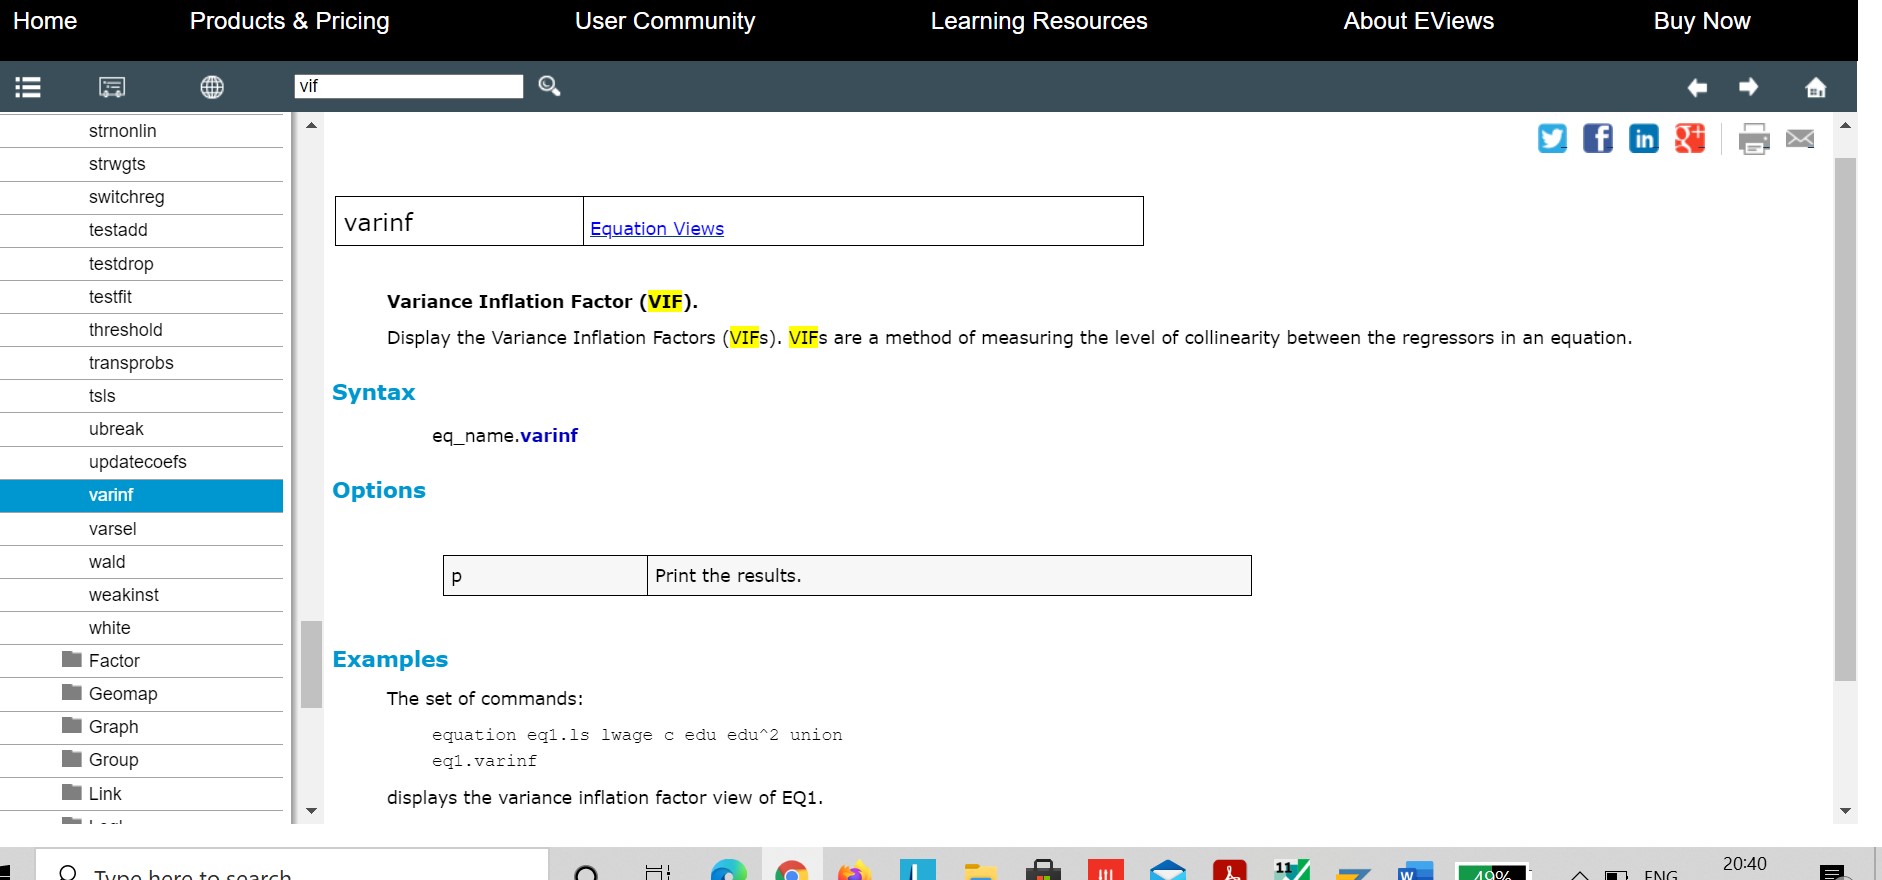Share page on Twitter
The width and height of the screenshot is (1882, 880).
pos(1552,138)
